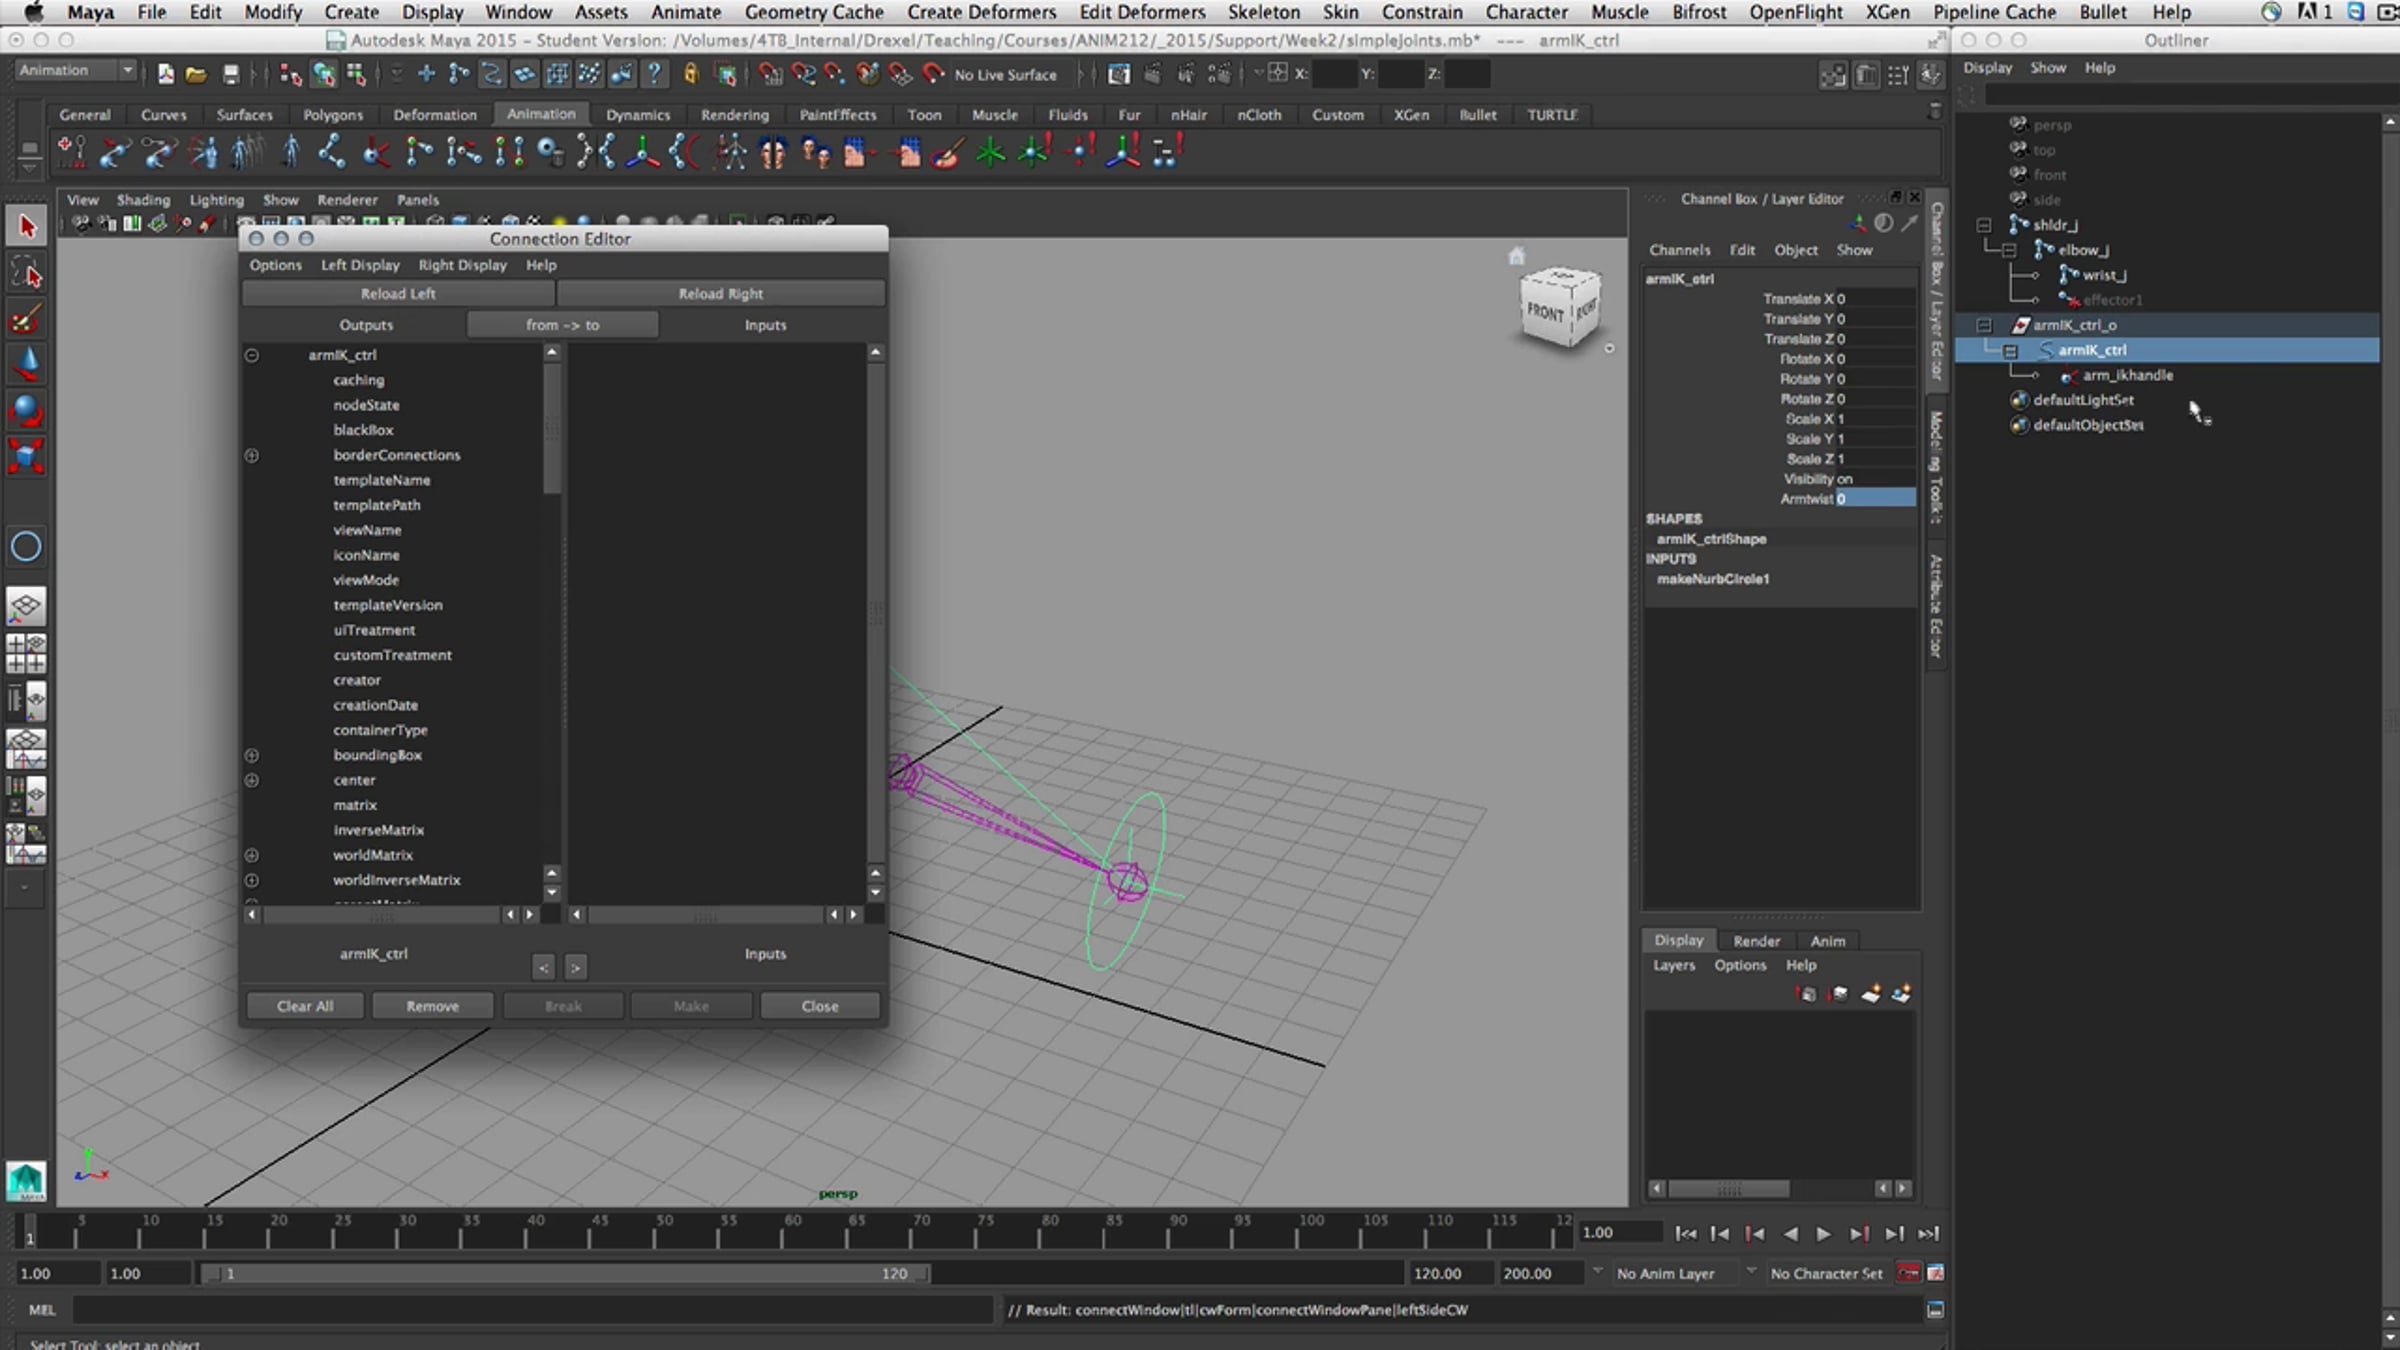
Task: Open the Animation menu set dropdown
Action: pos(76,71)
